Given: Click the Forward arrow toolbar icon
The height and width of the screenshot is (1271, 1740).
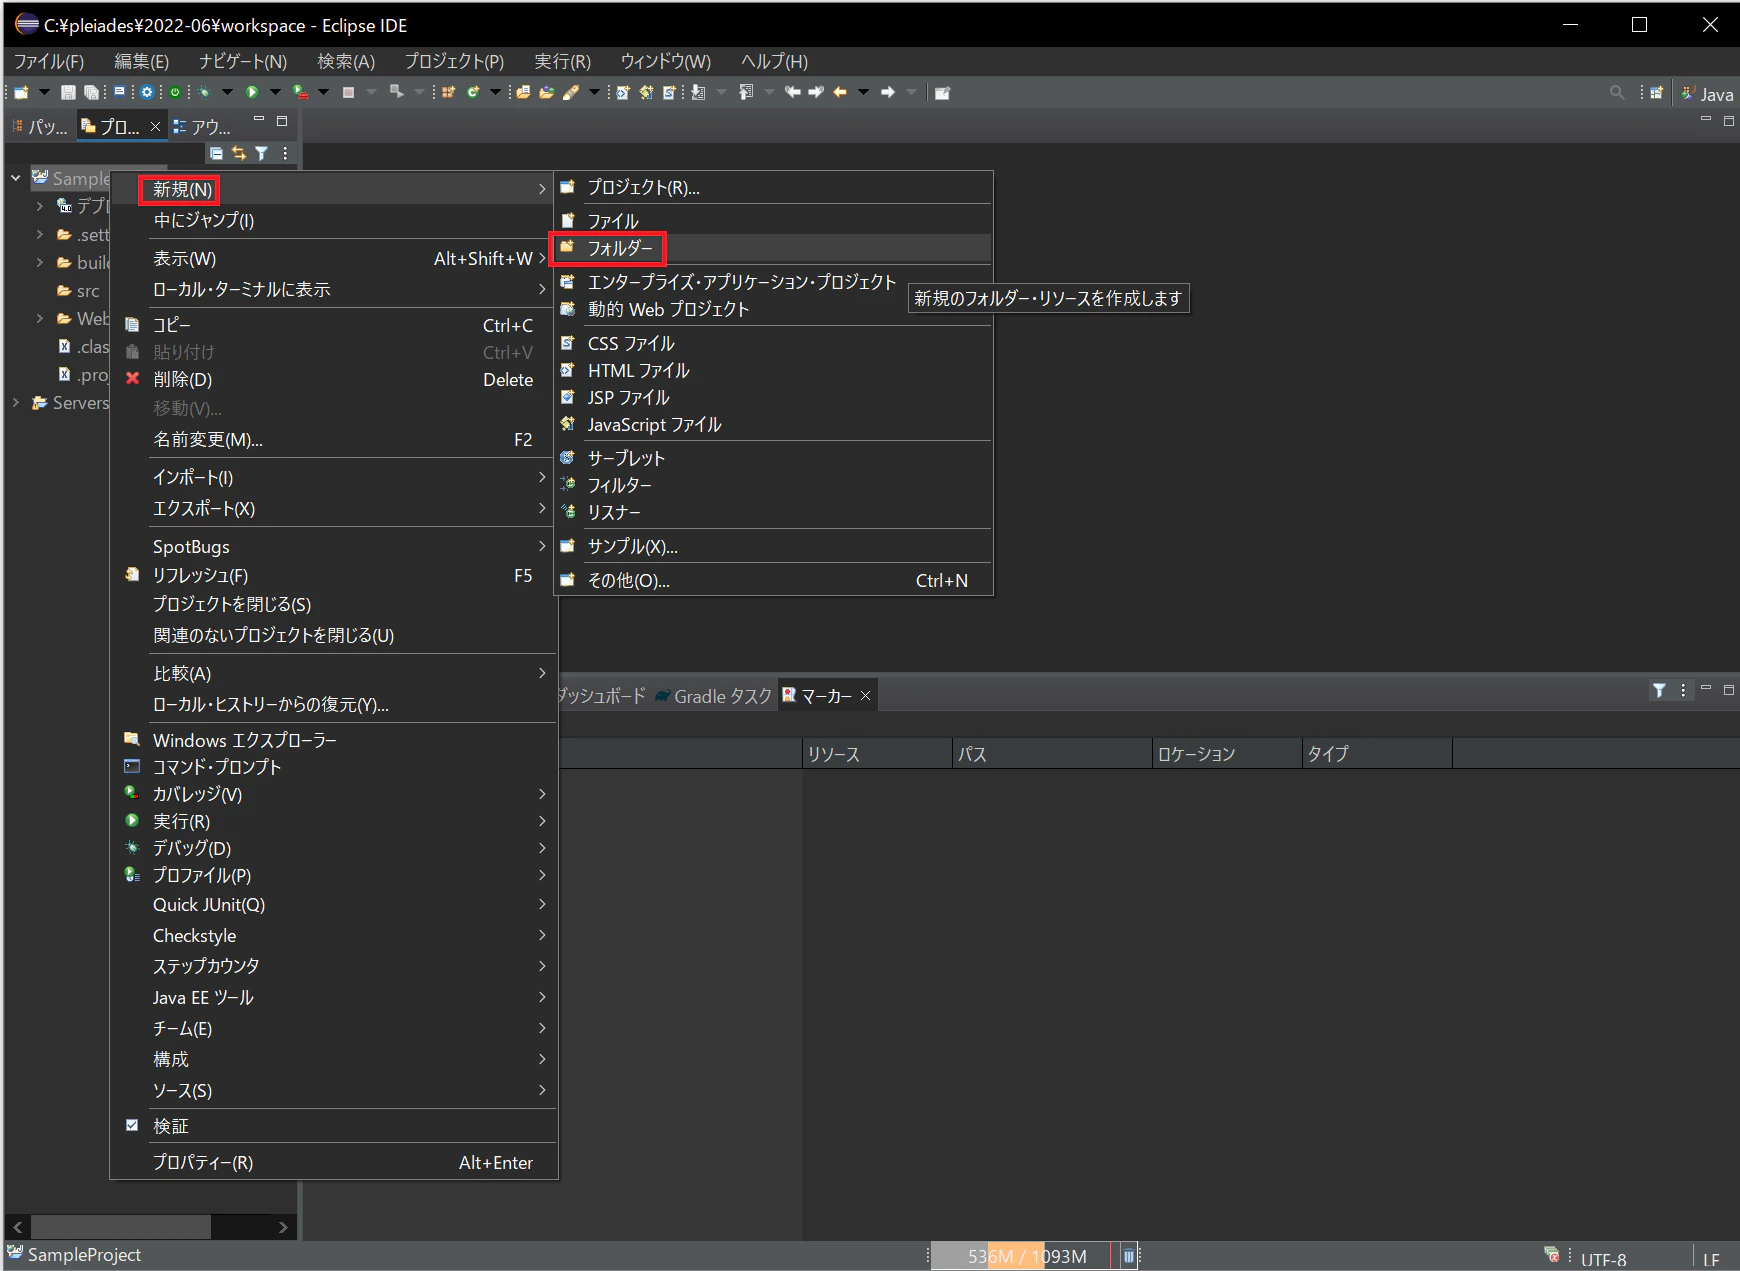Looking at the screenshot, I should click(x=888, y=92).
